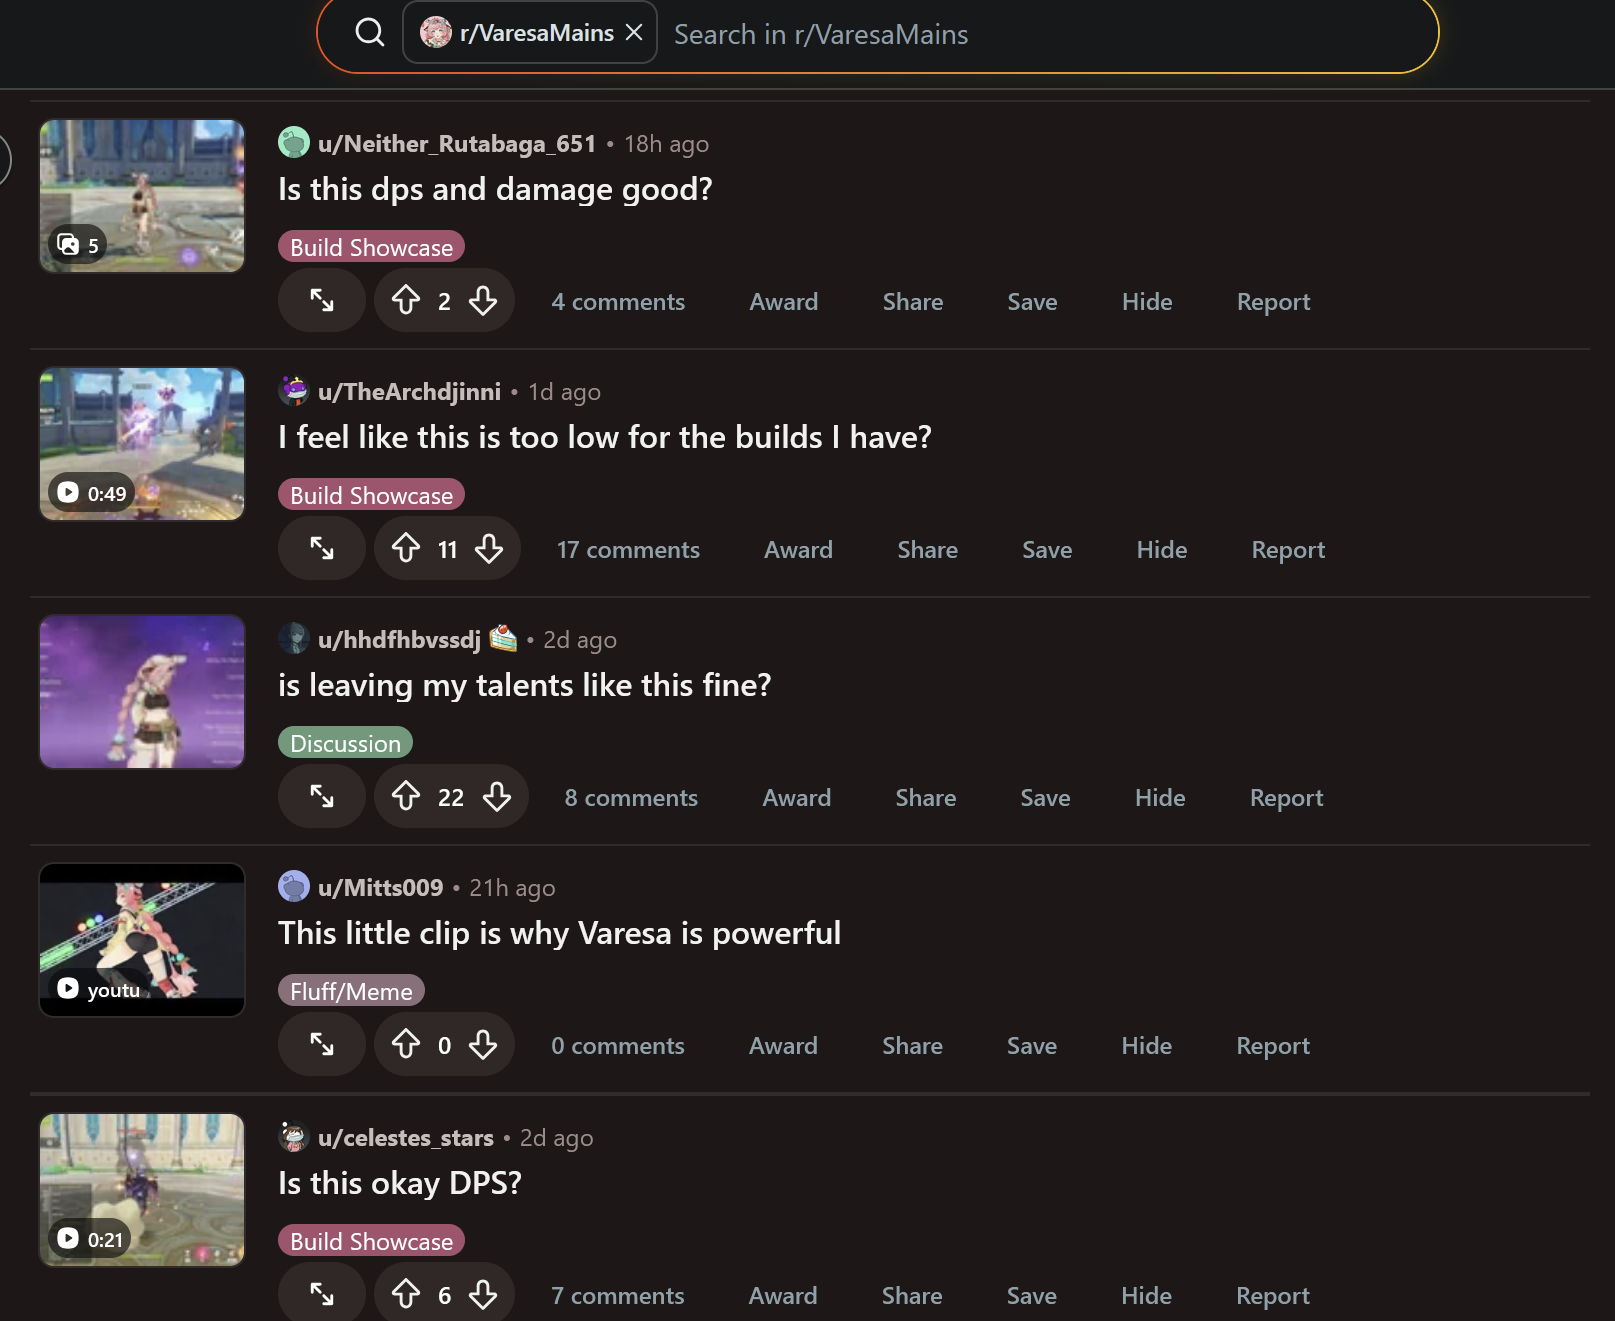The height and width of the screenshot is (1321, 1615).
Task: Click the search magnifier icon
Action: click(370, 33)
